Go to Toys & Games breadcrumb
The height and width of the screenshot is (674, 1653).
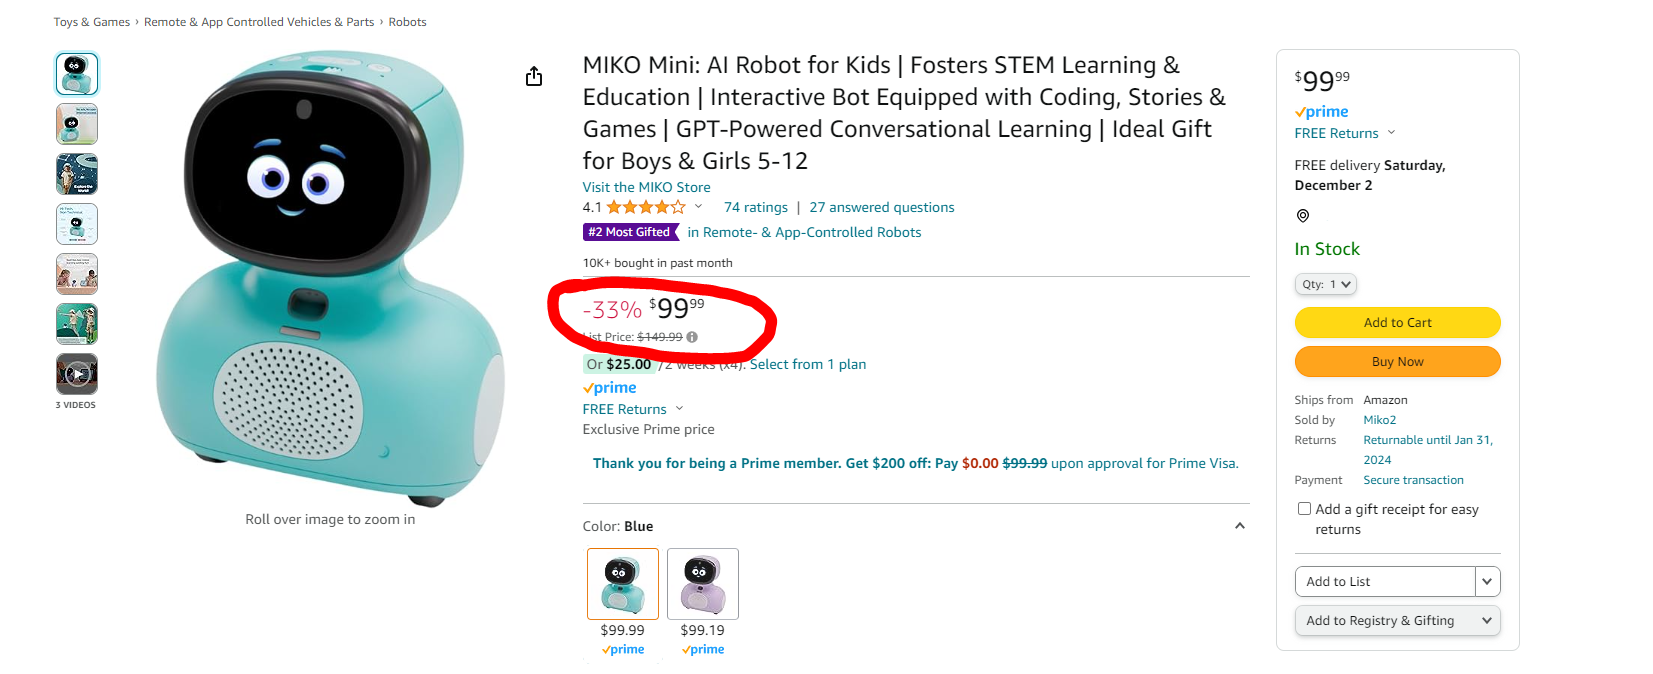click(92, 22)
